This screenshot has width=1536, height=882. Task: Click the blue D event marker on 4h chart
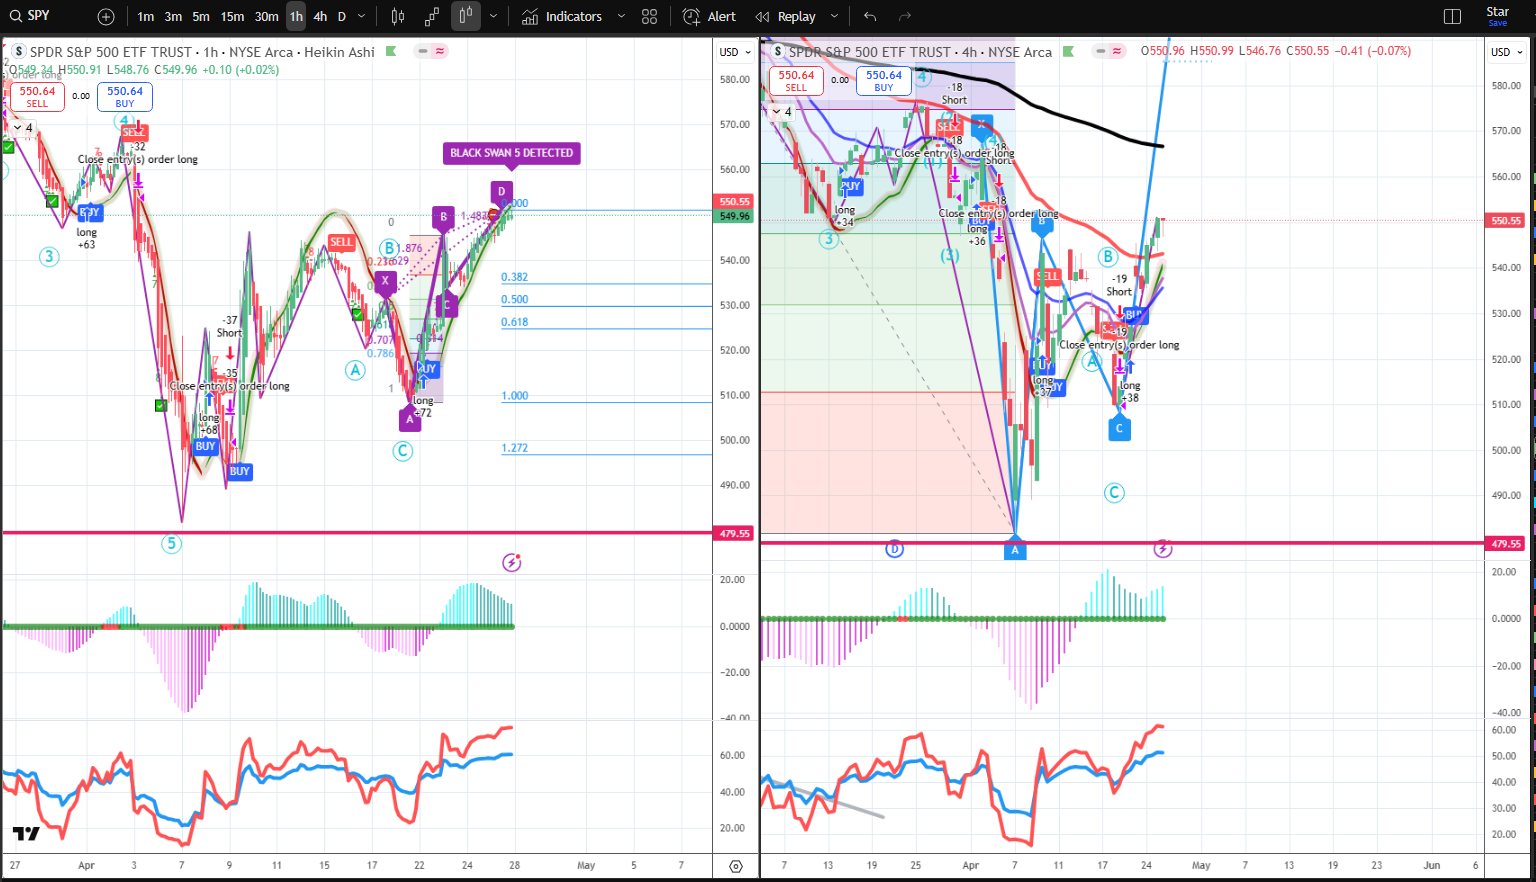(894, 548)
